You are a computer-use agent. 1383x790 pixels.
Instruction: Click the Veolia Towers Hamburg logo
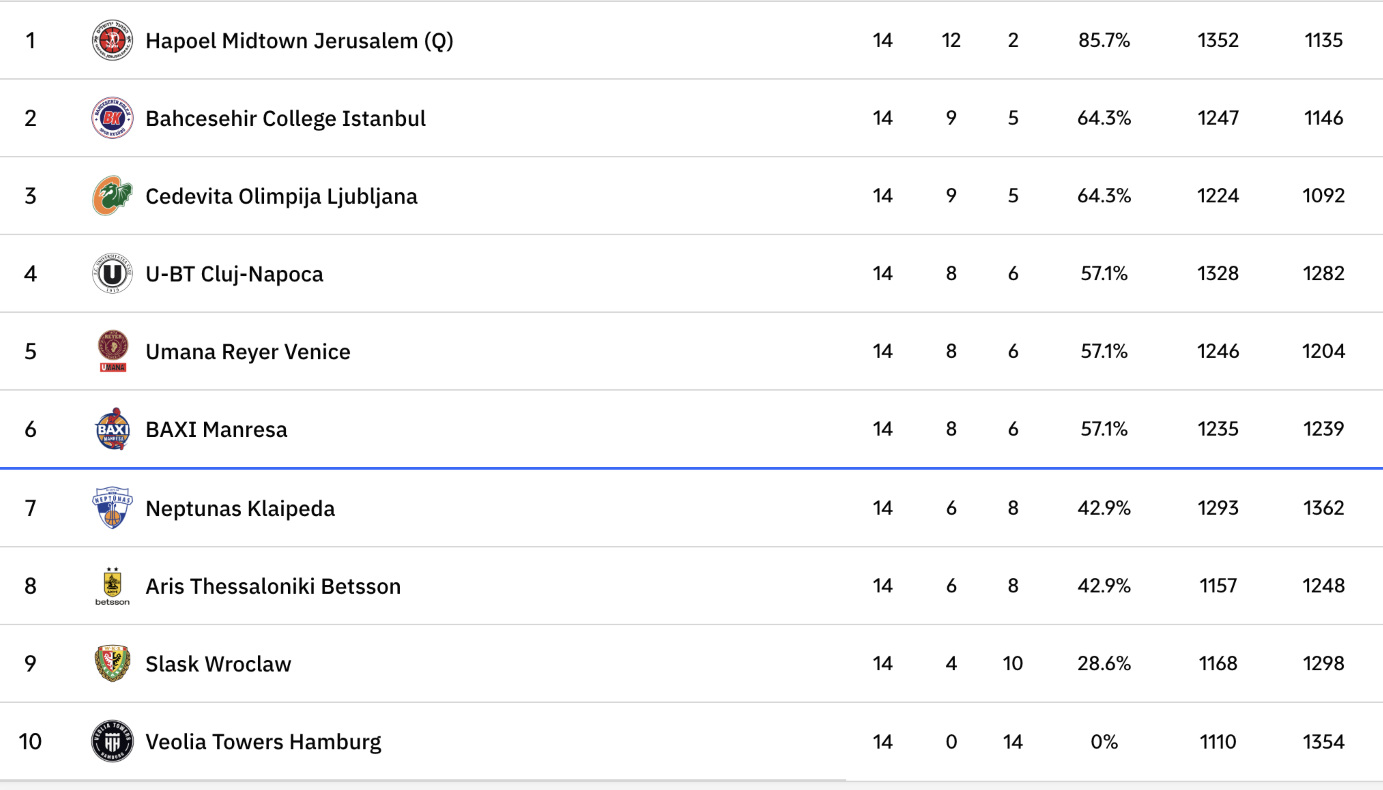112,742
